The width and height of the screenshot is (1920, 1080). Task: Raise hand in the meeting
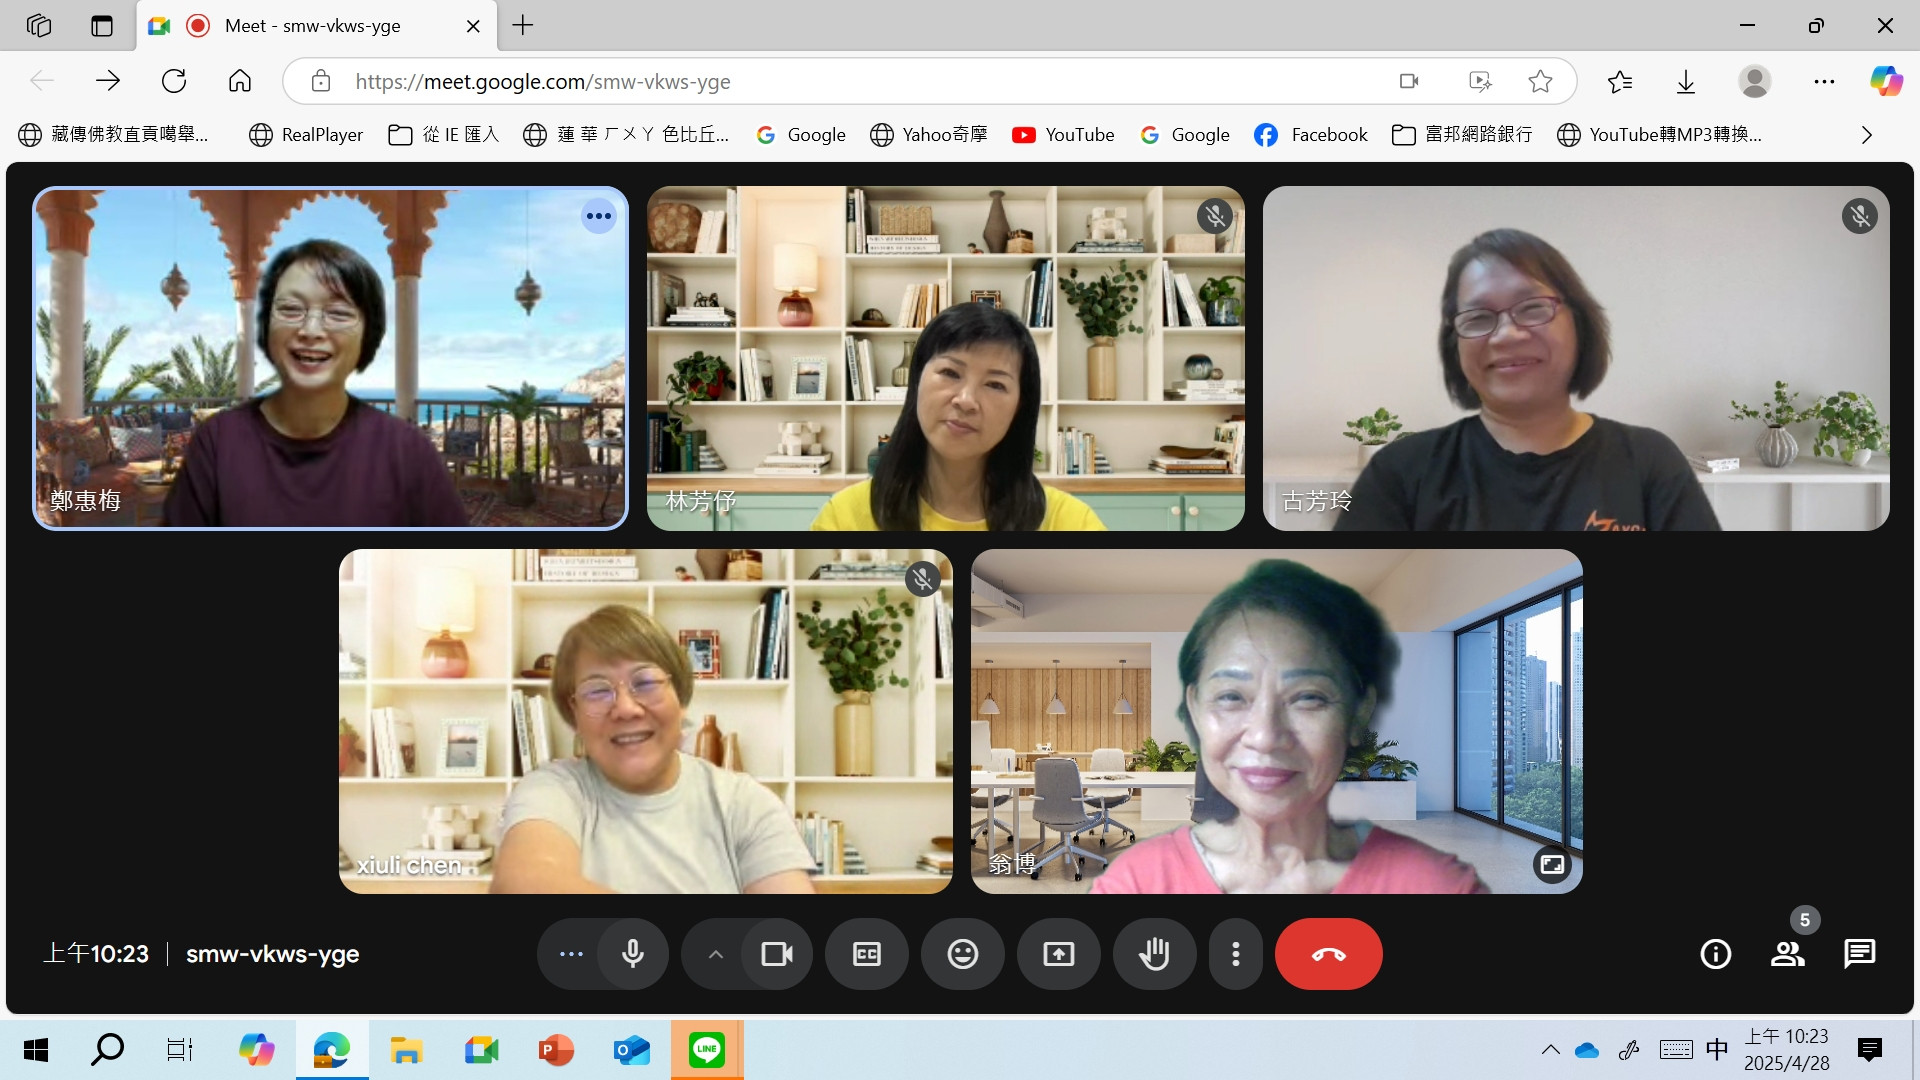coord(1154,954)
